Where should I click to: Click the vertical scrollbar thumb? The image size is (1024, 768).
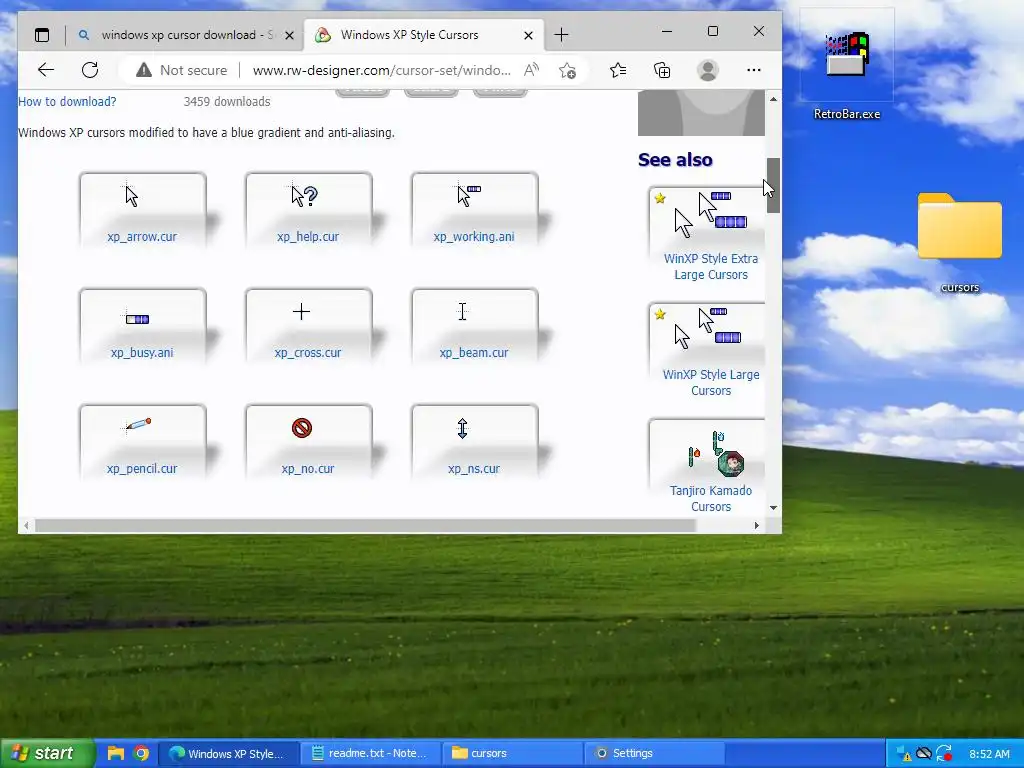click(773, 185)
